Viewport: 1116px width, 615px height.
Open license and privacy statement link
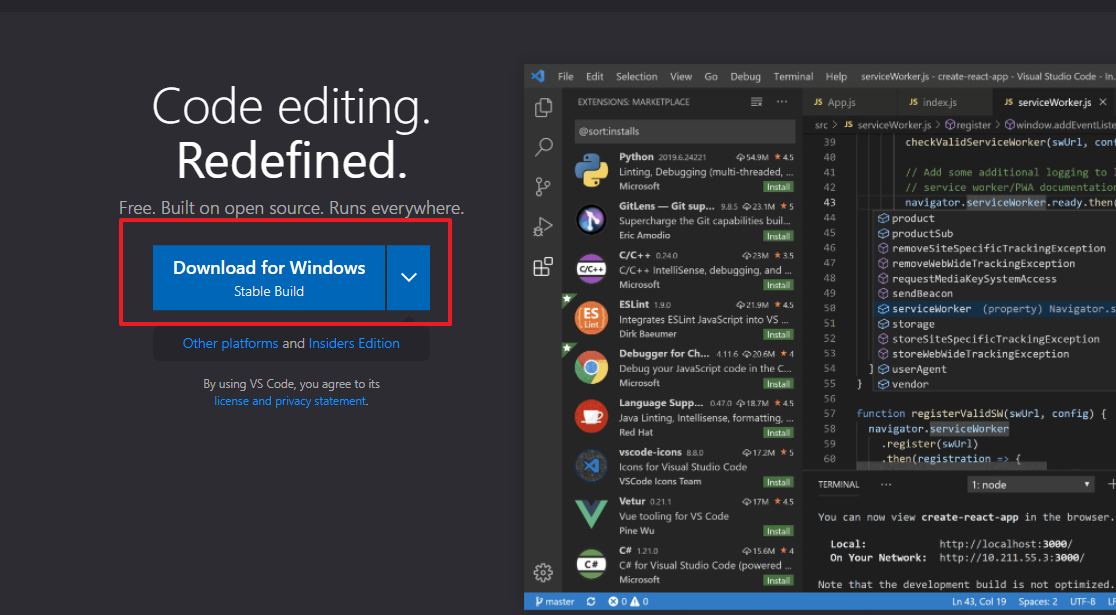click(x=290, y=401)
